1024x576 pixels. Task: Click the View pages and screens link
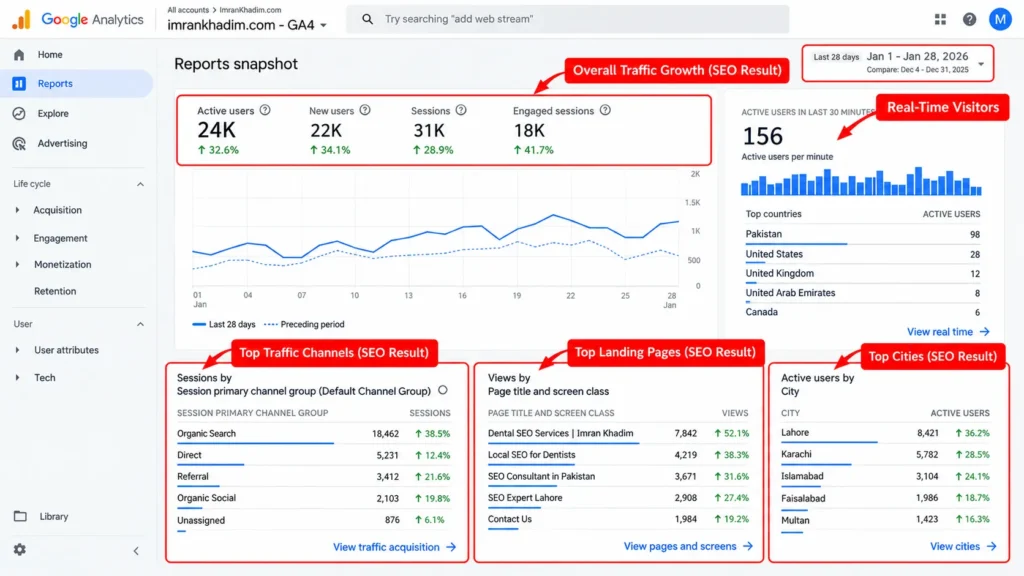[x=680, y=546]
